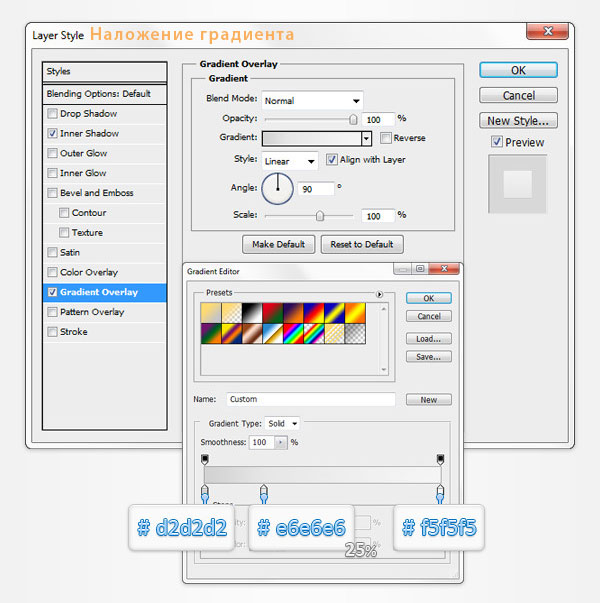This screenshot has width=600, height=603.
Task: Open the Blend Mode dropdown
Action: [x=312, y=101]
